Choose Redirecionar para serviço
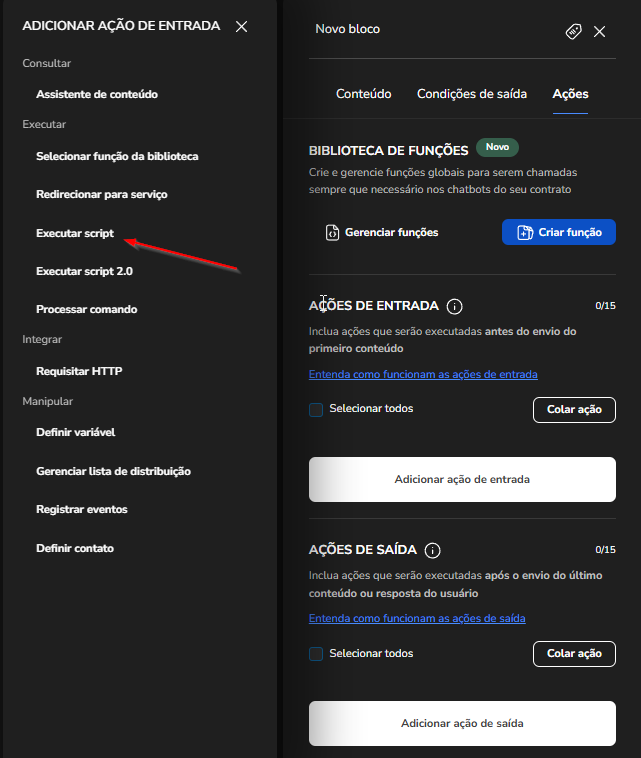 coord(102,194)
